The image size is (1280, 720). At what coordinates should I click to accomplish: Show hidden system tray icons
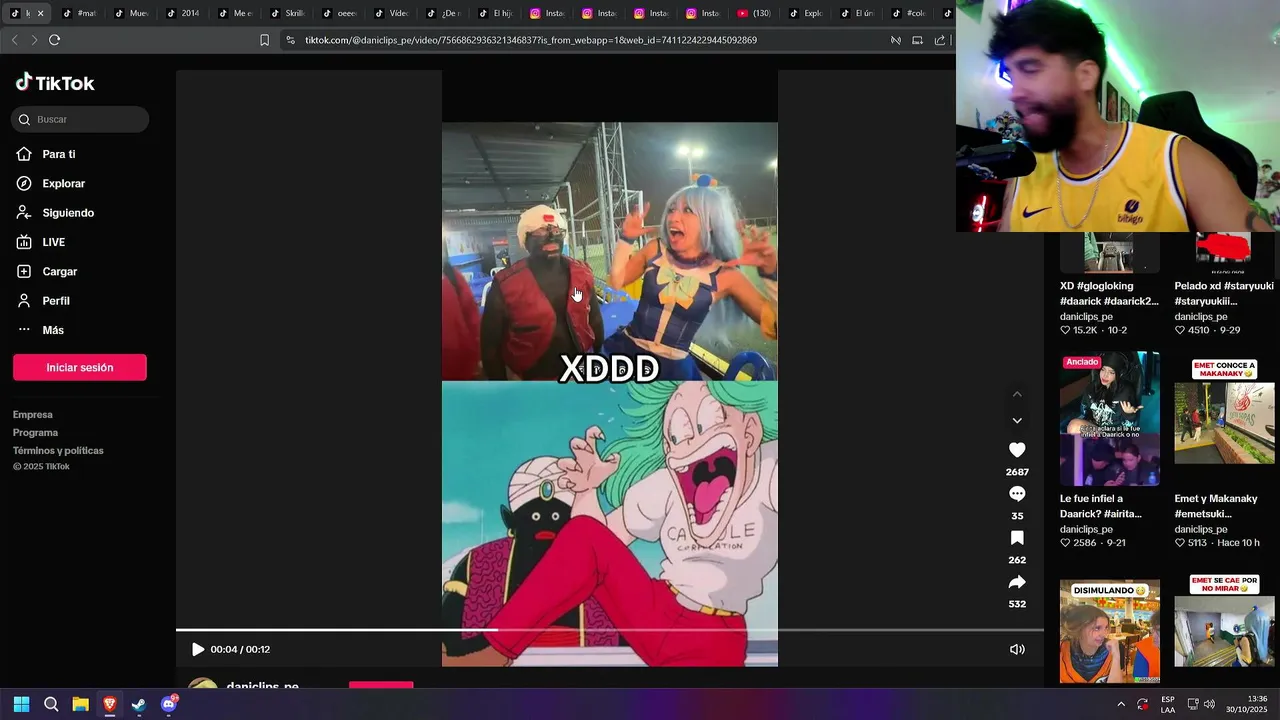[x=1121, y=704]
